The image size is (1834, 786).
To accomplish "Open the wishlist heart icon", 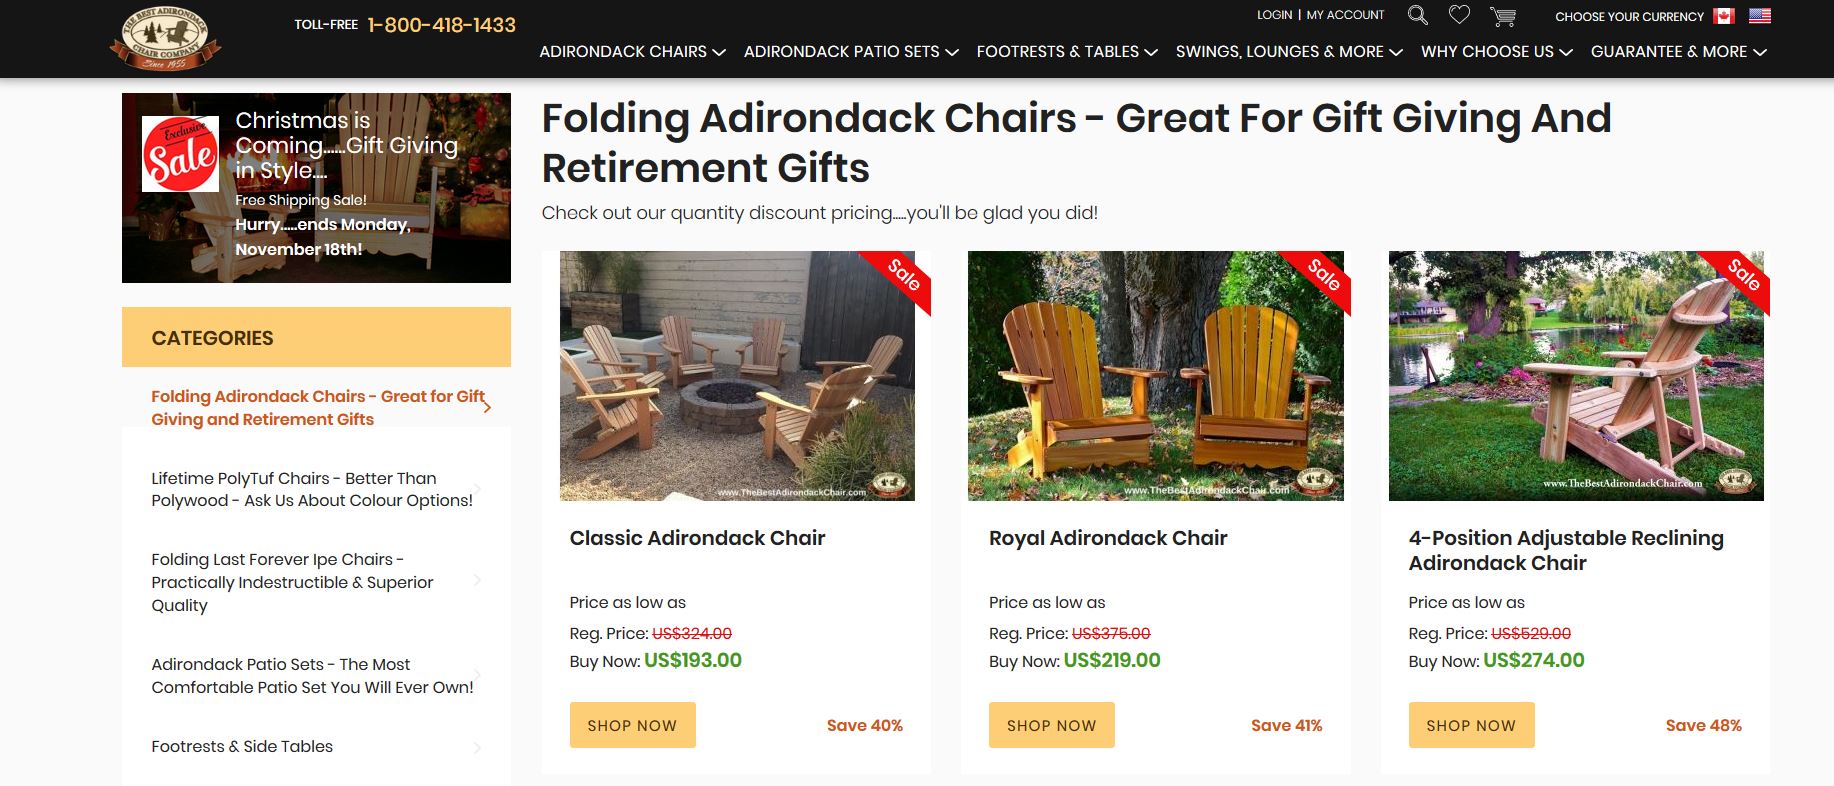I will click(1459, 14).
